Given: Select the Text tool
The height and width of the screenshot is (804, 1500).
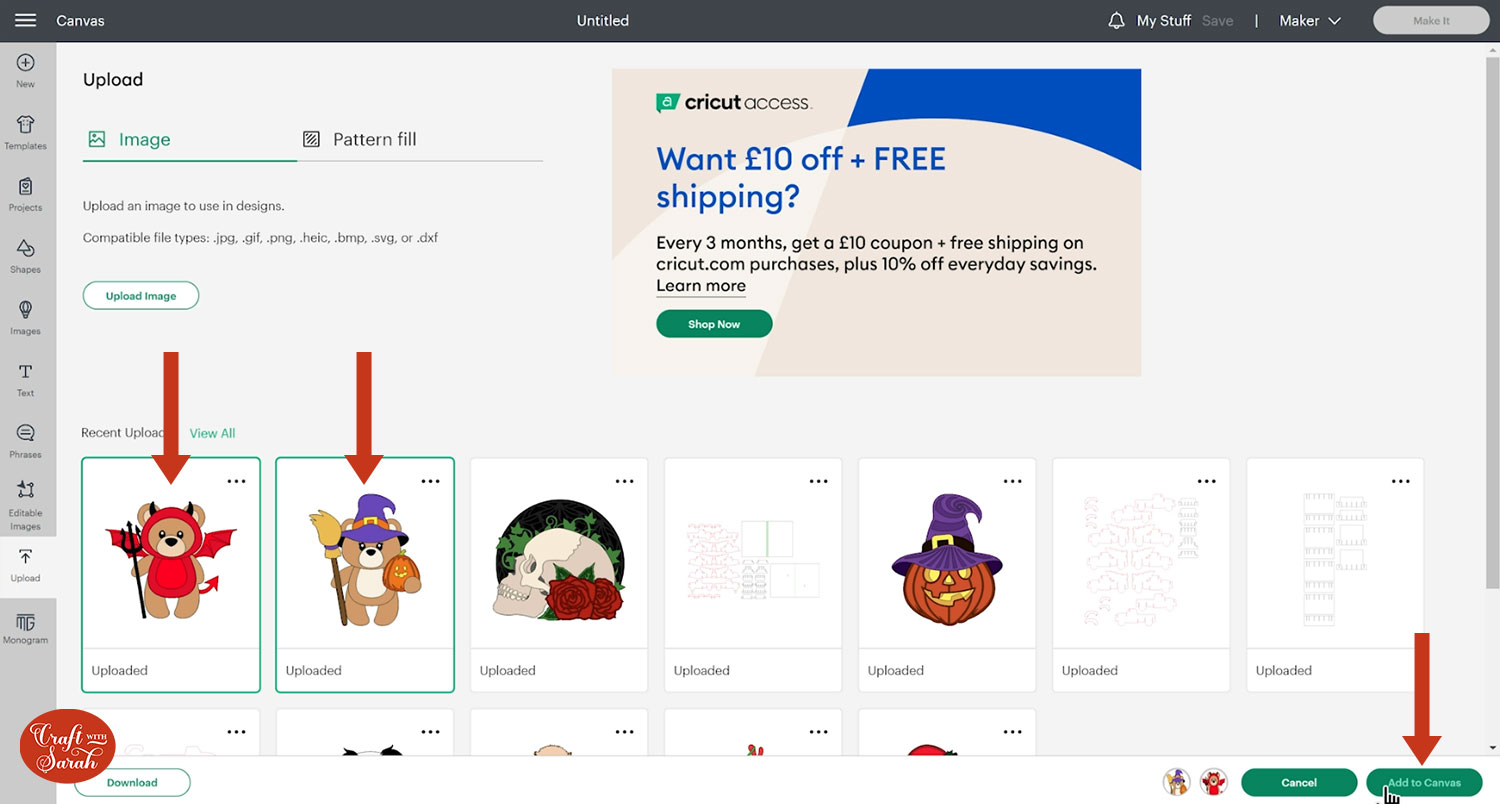Looking at the screenshot, I should [26, 378].
